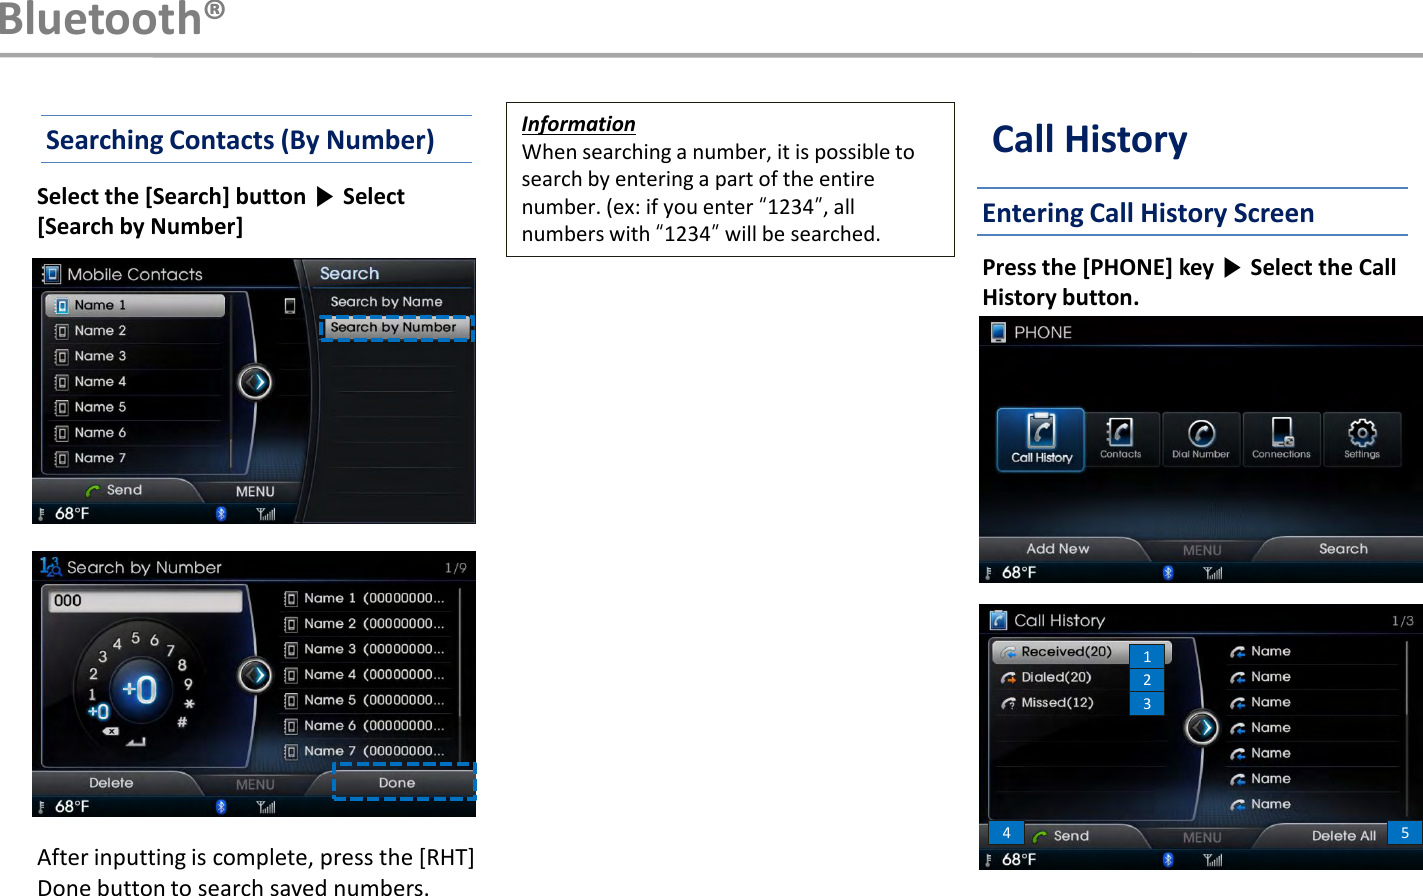Tap digit 5 on the rotary number dial
Viewport: 1423px width, 896px height.
(136, 637)
